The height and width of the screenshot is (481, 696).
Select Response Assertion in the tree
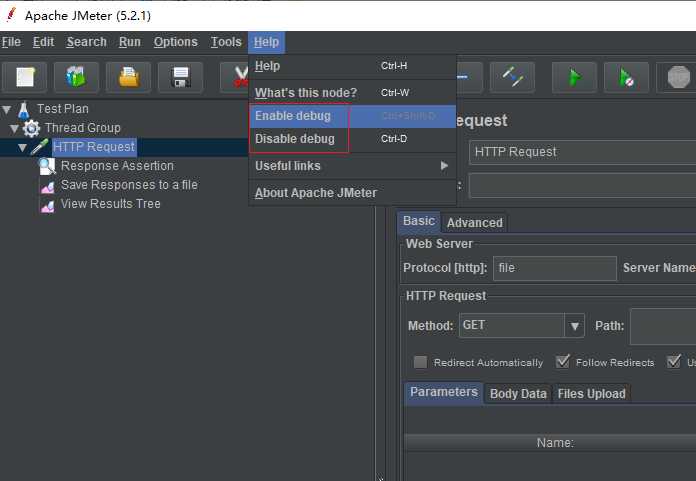point(117,166)
